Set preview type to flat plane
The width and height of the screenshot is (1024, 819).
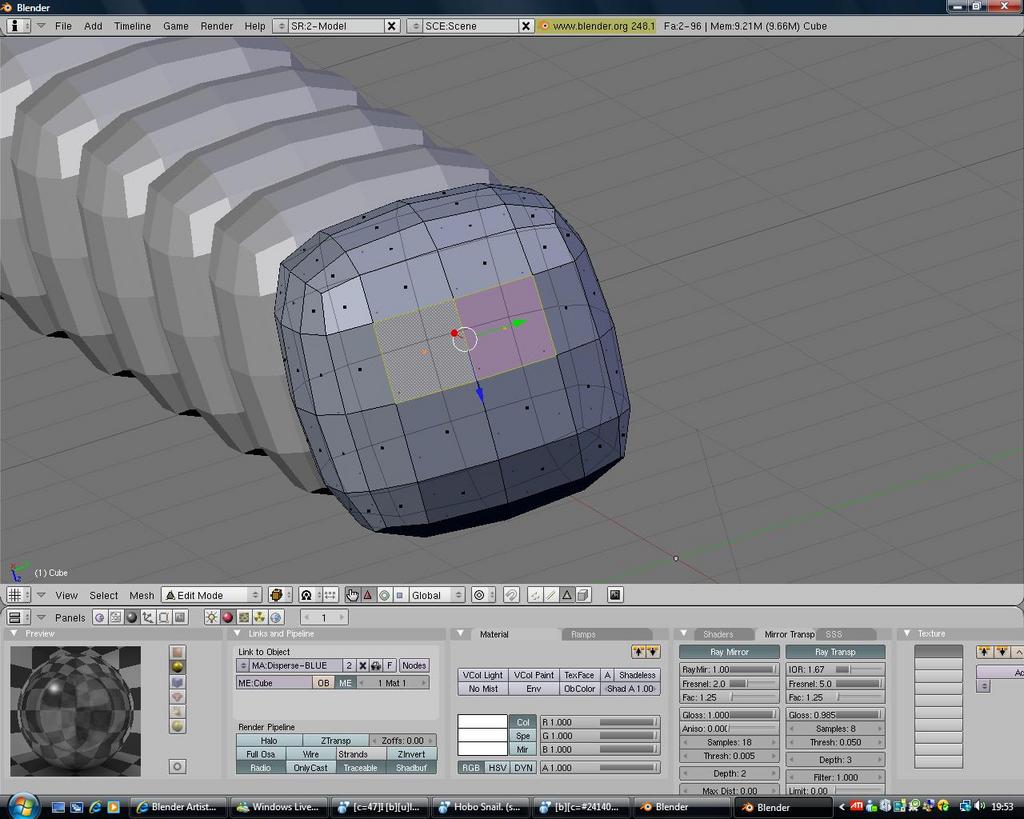[x=177, y=652]
